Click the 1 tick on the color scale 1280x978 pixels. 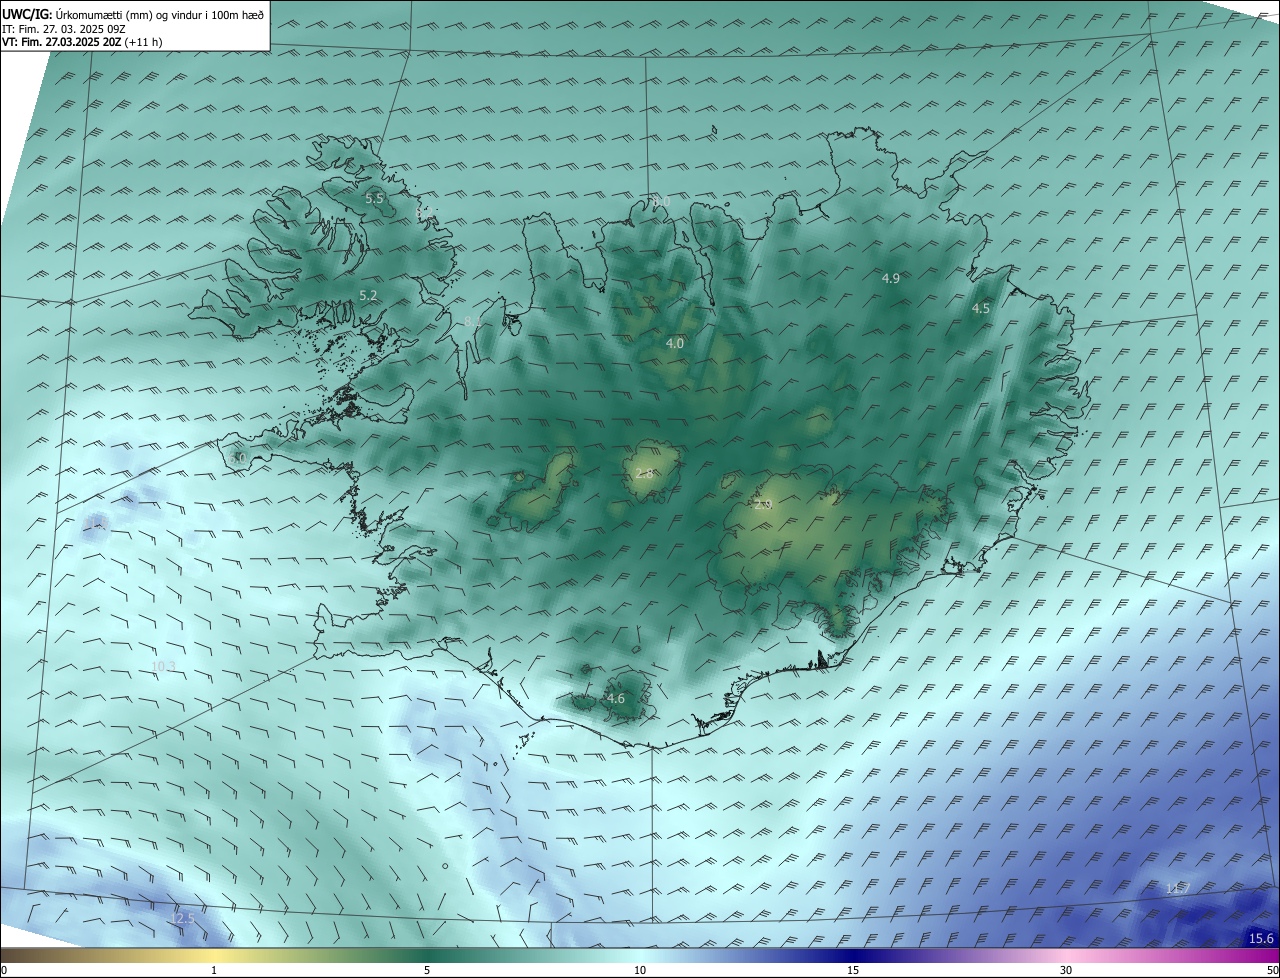(214, 970)
